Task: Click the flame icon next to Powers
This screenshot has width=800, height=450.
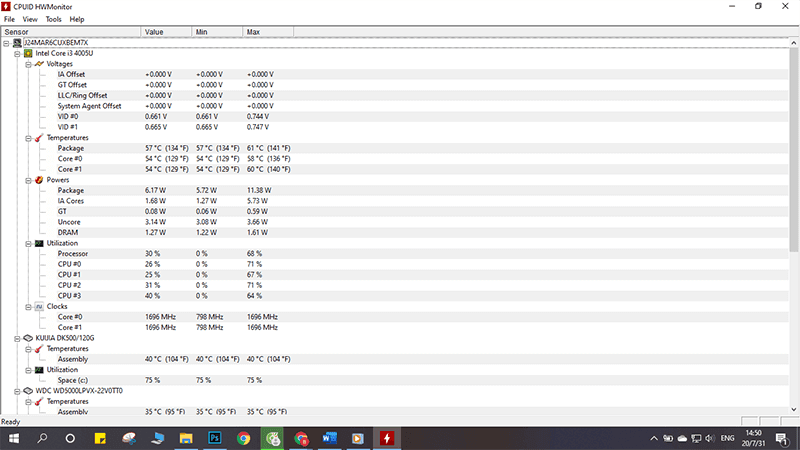Action: (39, 180)
